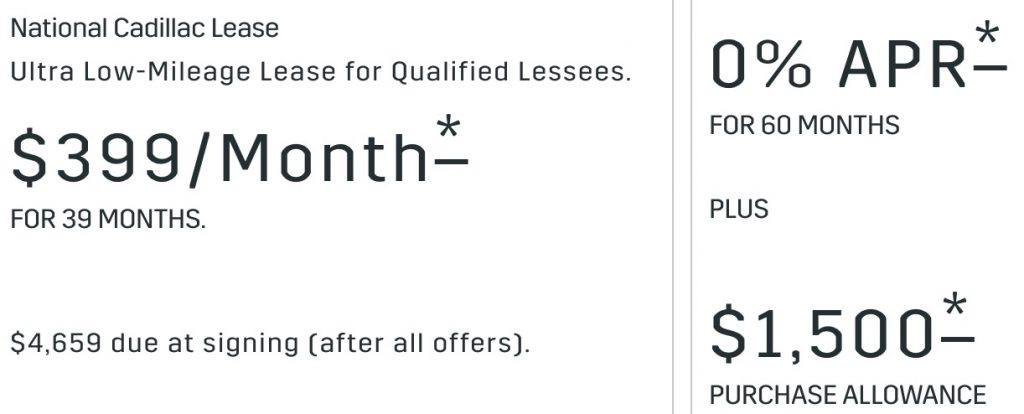This screenshot has height=414, width=1024.
Task: Click the FOR 60 MONTHS label
Action: click(x=805, y=125)
